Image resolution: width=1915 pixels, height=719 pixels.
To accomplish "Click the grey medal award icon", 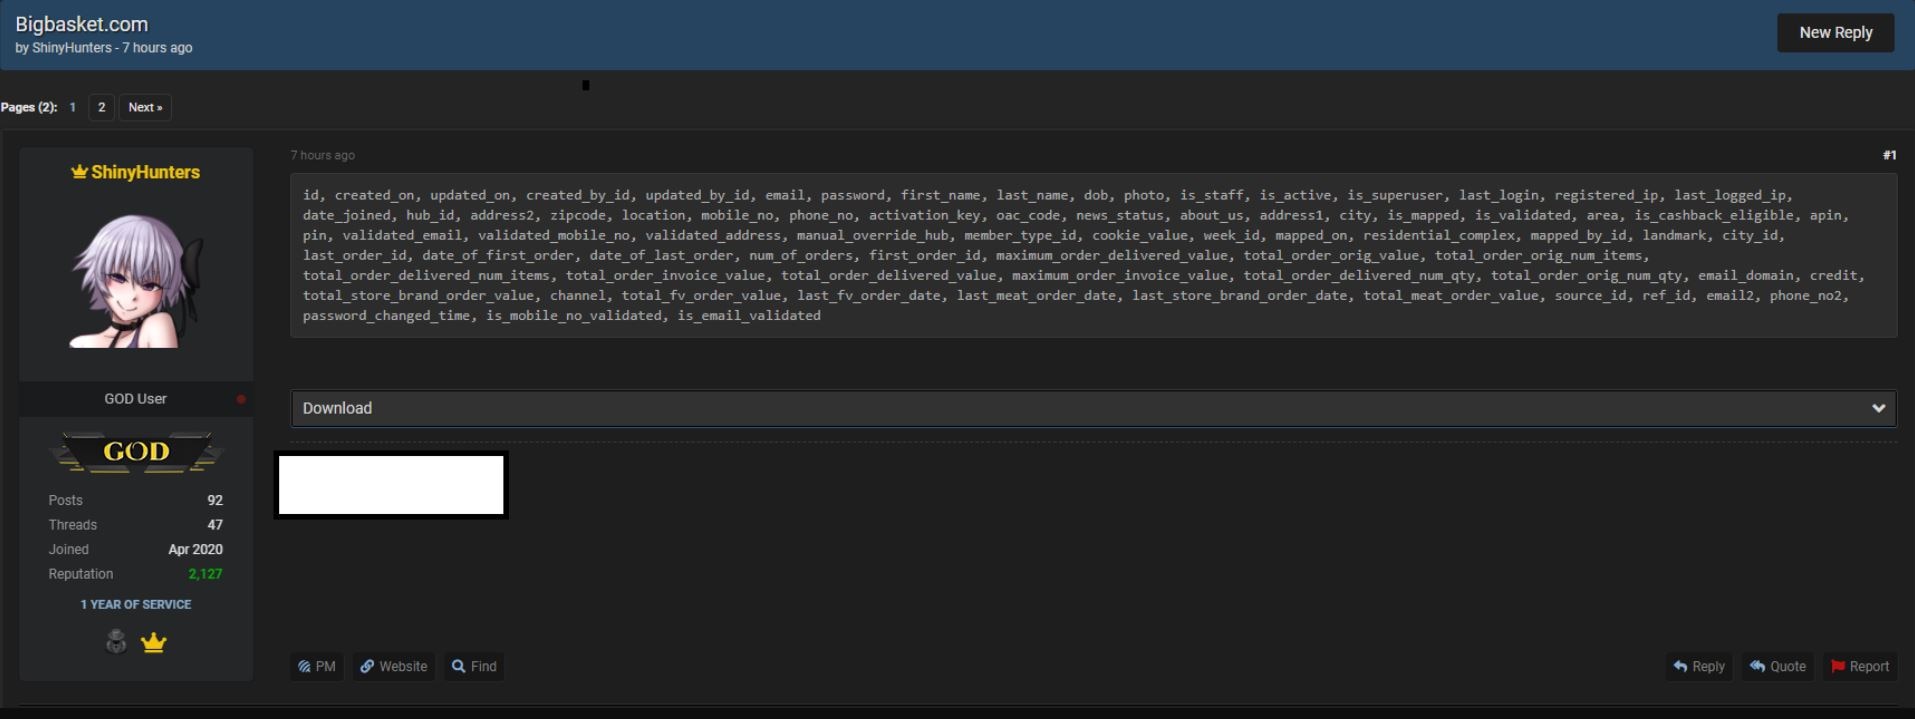I will tap(116, 642).
